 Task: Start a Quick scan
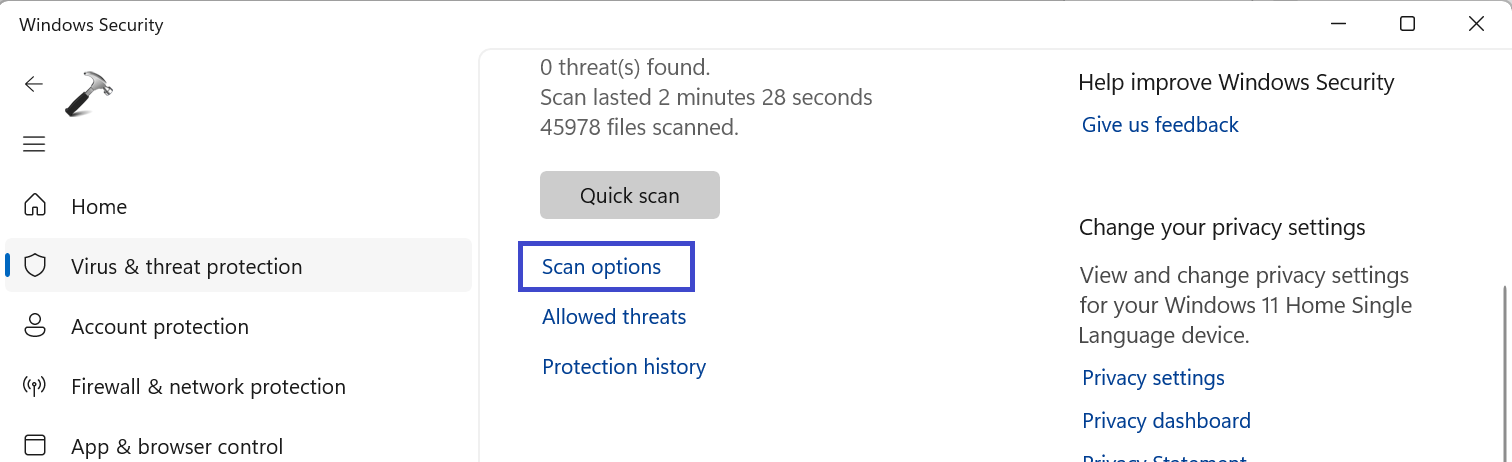pos(629,195)
